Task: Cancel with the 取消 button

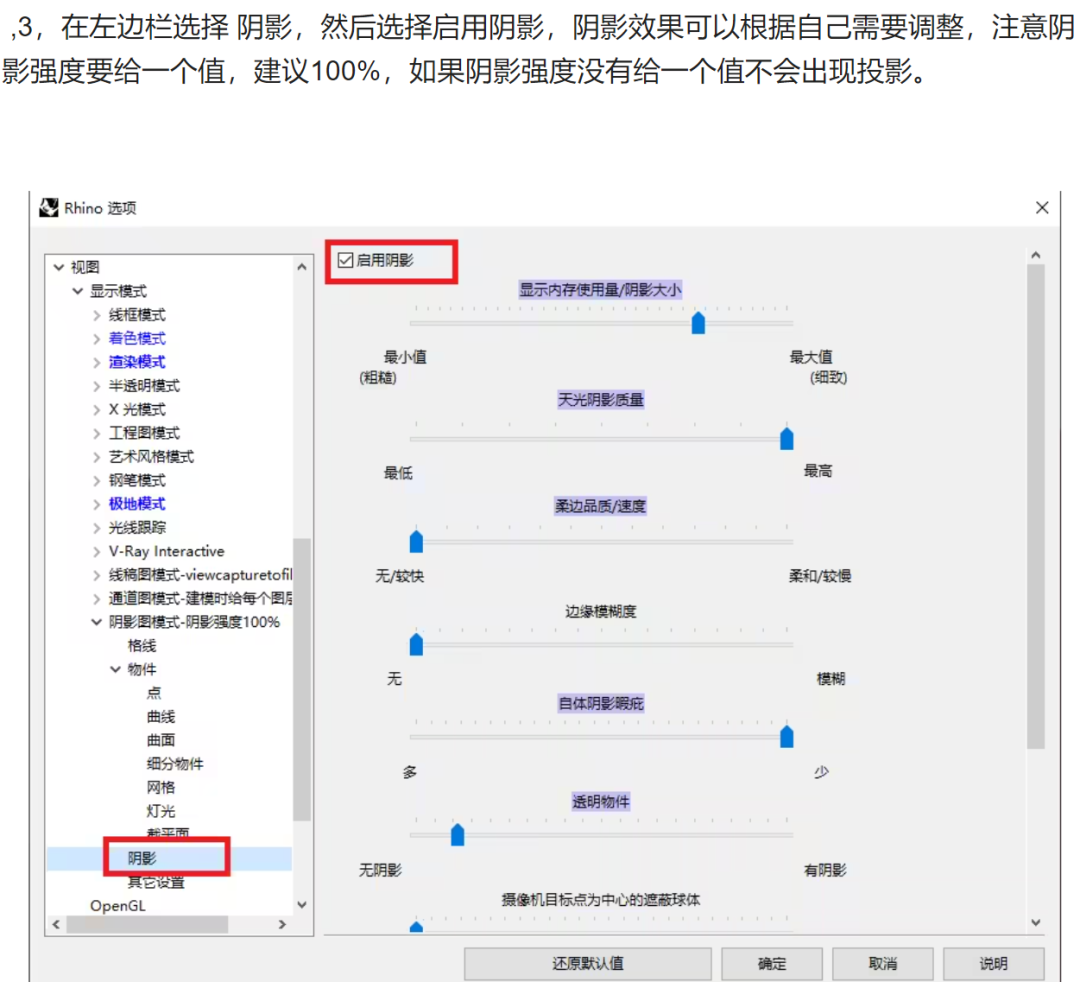Action: (x=882, y=963)
